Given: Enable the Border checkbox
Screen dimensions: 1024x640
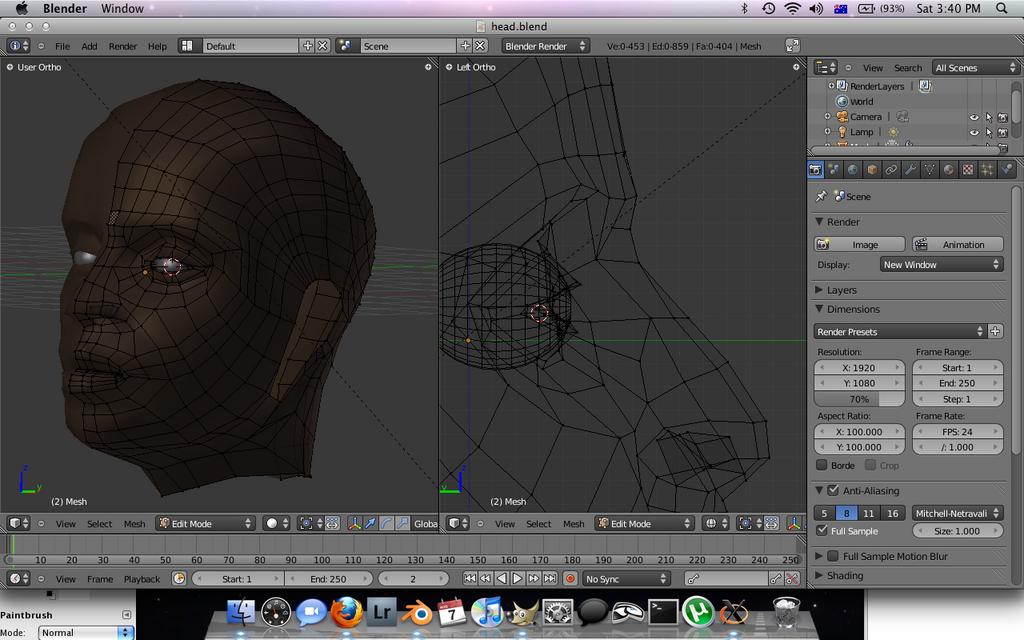Looking at the screenshot, I should (822, 465).
